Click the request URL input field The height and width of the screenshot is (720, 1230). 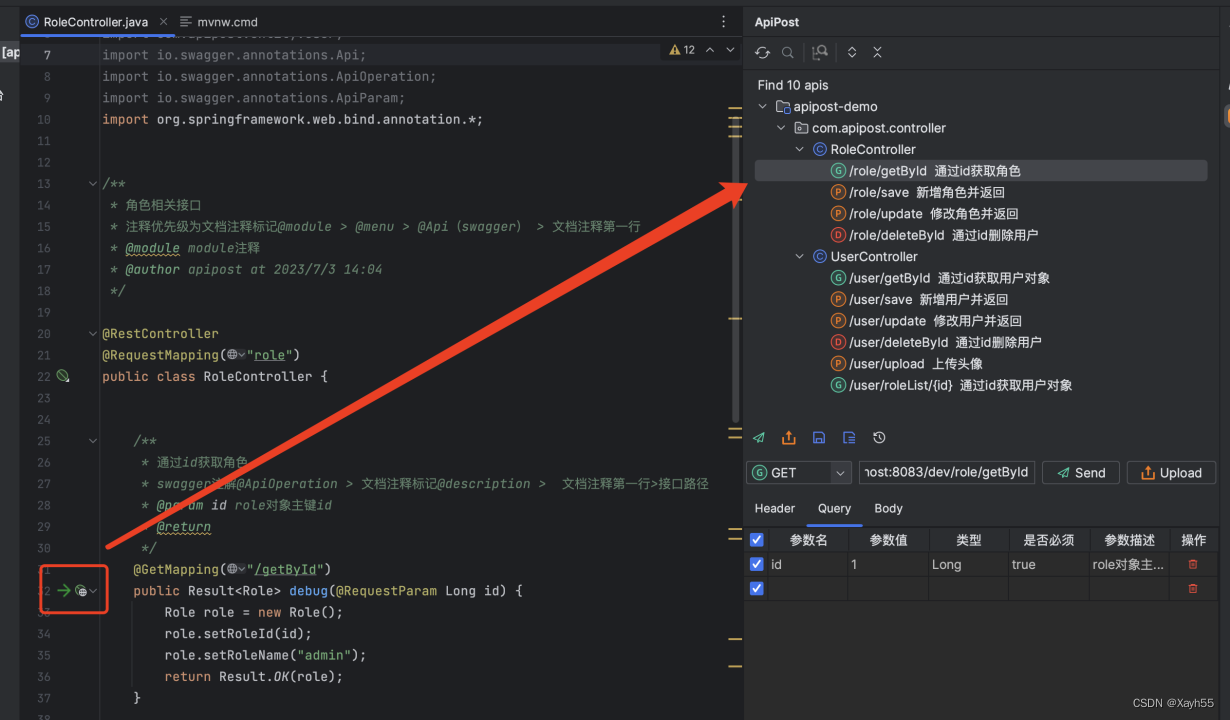pos(946,472)
